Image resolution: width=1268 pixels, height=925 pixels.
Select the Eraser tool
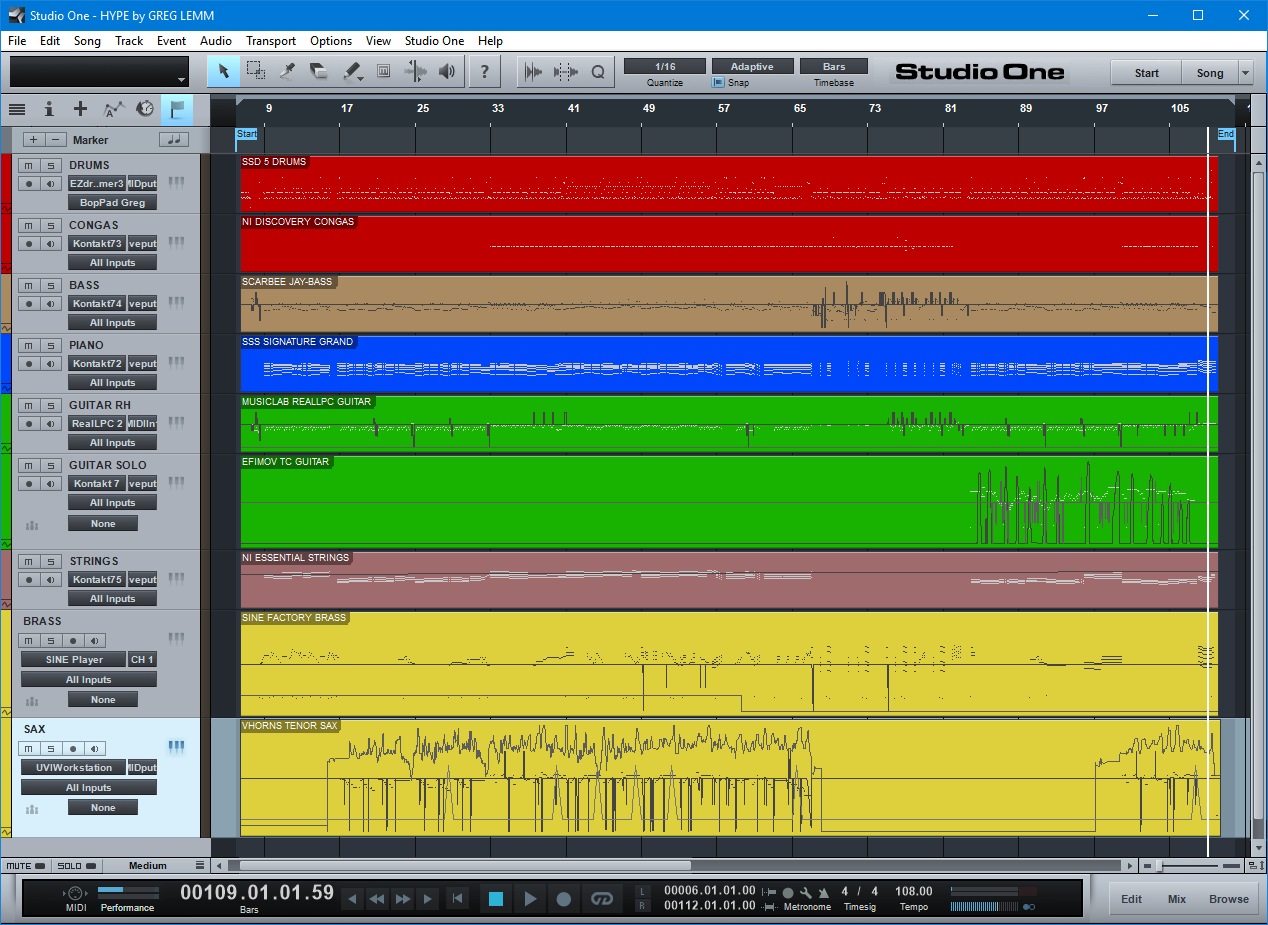(319, 72)
